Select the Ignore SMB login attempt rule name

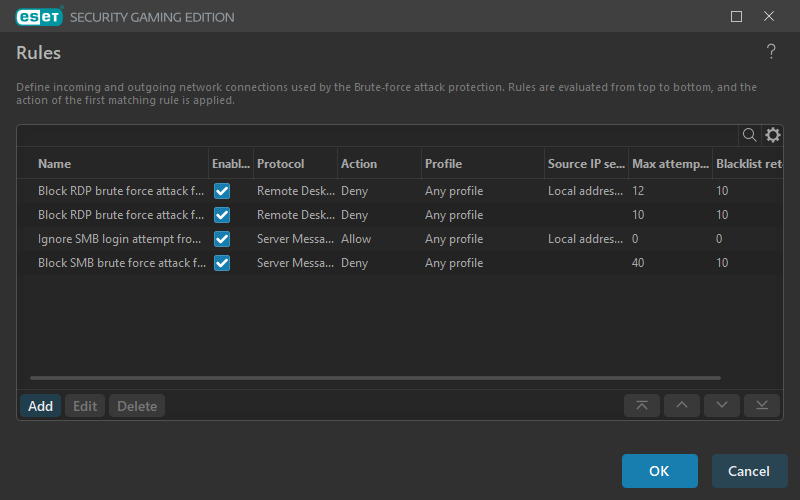click(119, 239)
